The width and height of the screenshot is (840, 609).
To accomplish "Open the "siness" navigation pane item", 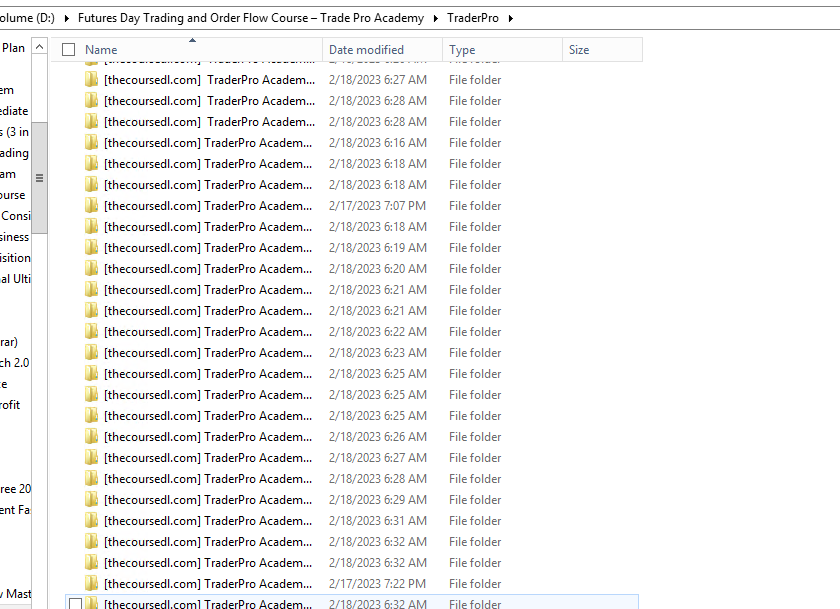I will pos(14,237).
